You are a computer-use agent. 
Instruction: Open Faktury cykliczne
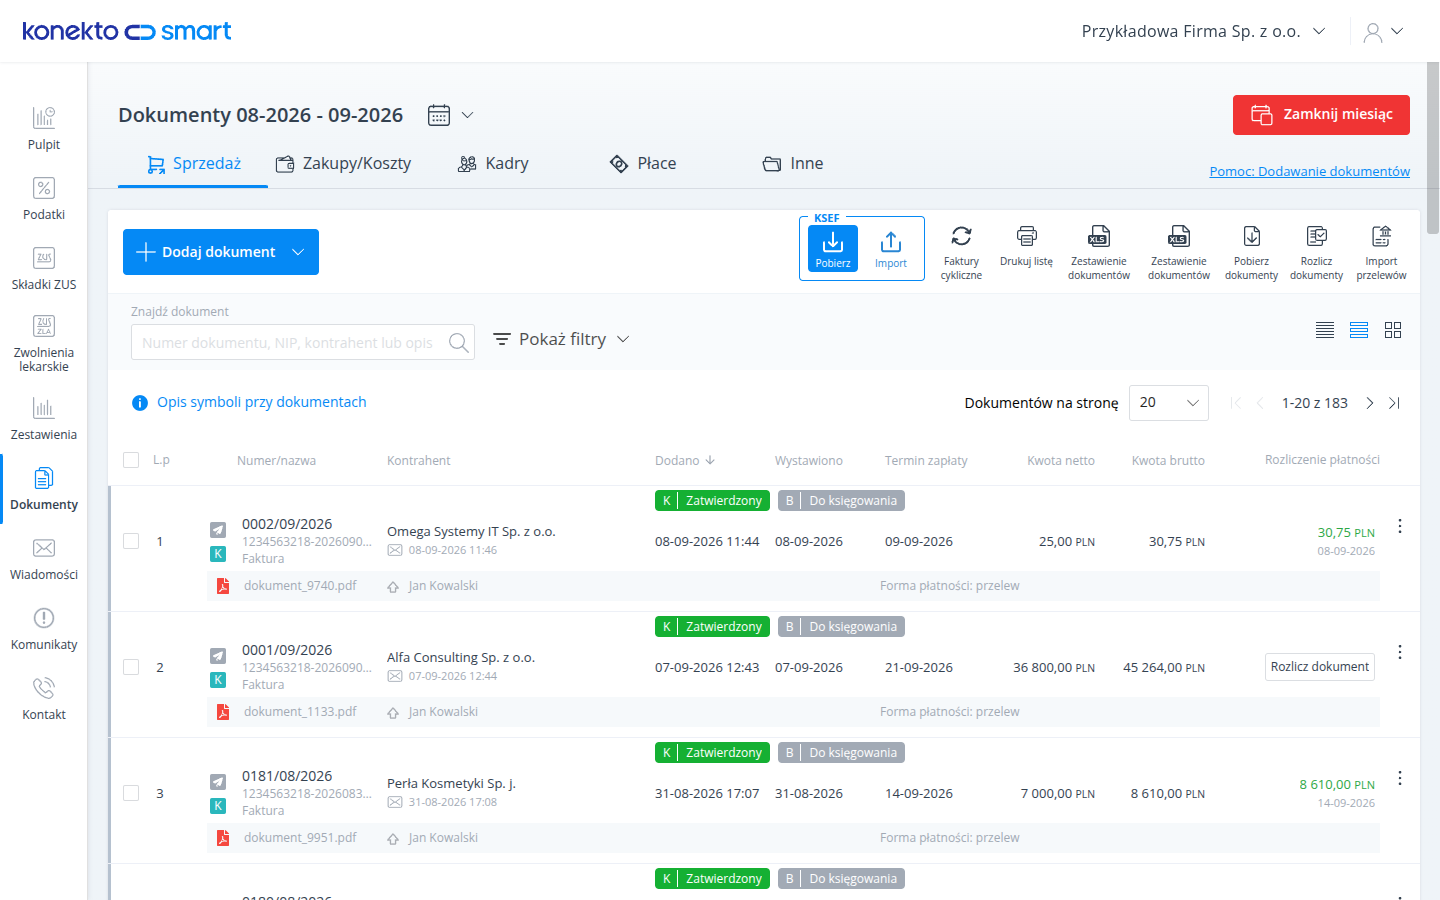pyautogui.click(x=961, y=252)
